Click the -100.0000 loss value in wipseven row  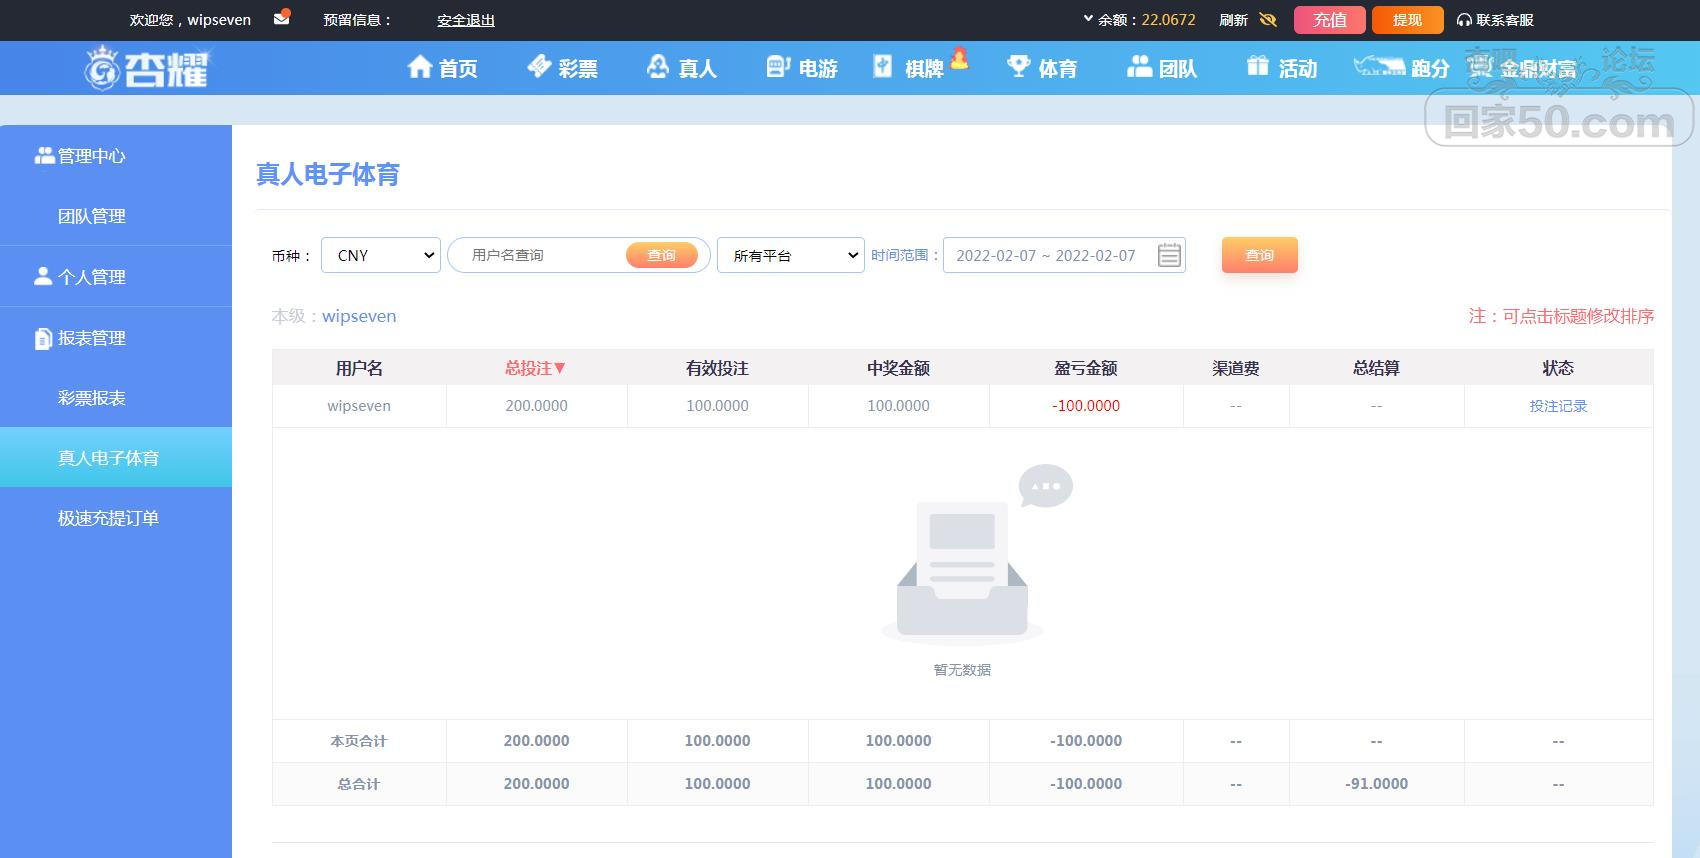click(1086, 406)
